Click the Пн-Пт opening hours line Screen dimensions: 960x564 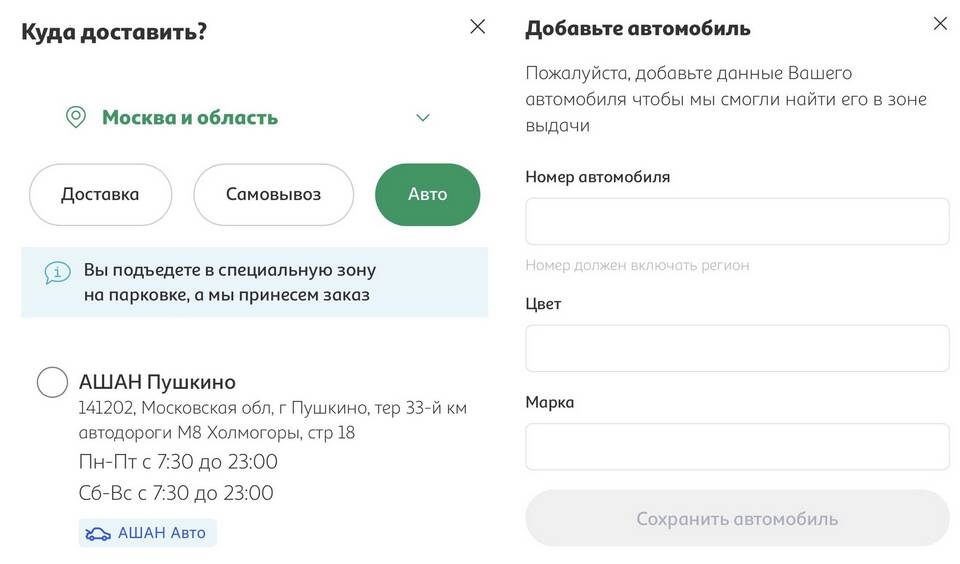pos(178,462)
